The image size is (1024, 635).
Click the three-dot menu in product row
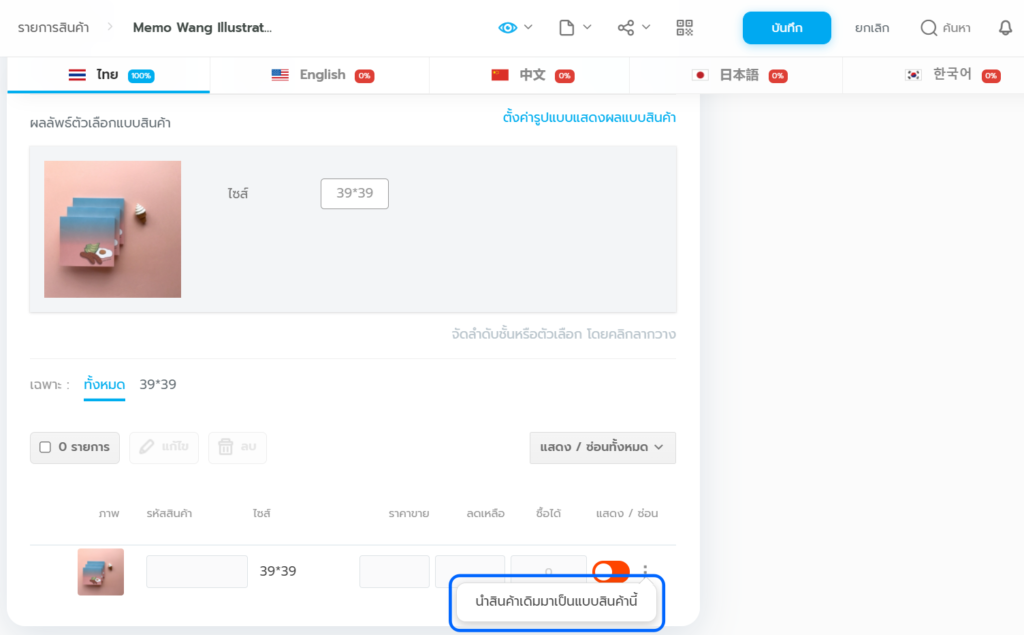coord(645,572)
